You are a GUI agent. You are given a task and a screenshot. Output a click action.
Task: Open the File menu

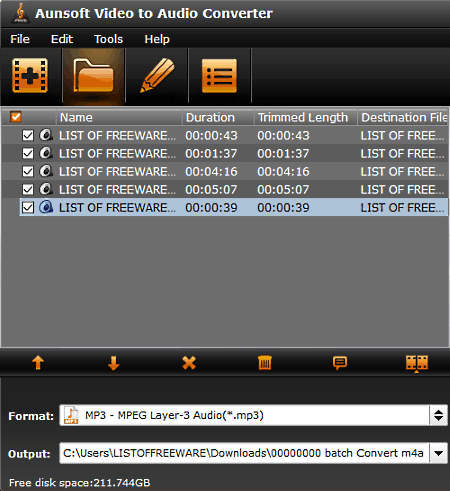(20, 39)
